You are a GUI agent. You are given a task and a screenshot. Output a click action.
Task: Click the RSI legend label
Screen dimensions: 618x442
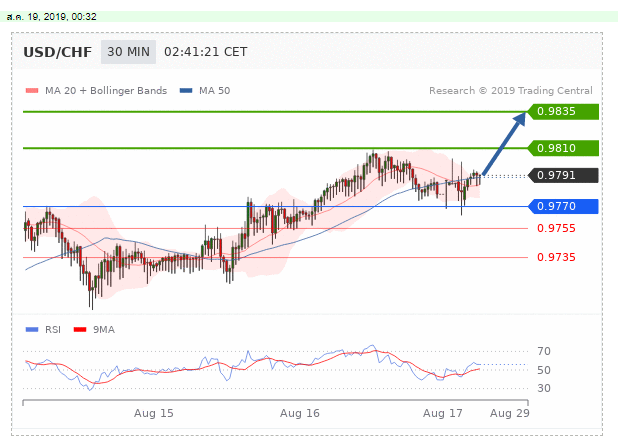53,330
